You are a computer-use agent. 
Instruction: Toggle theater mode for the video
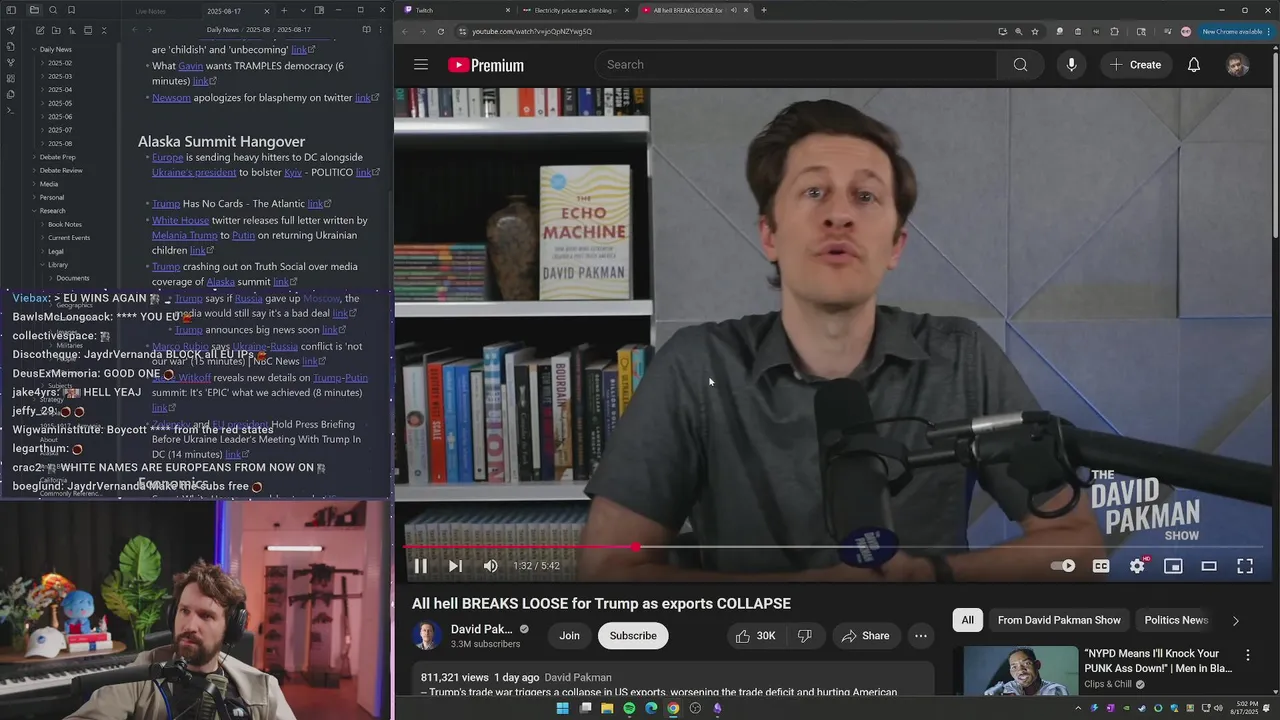click(x=1209, y=566)
